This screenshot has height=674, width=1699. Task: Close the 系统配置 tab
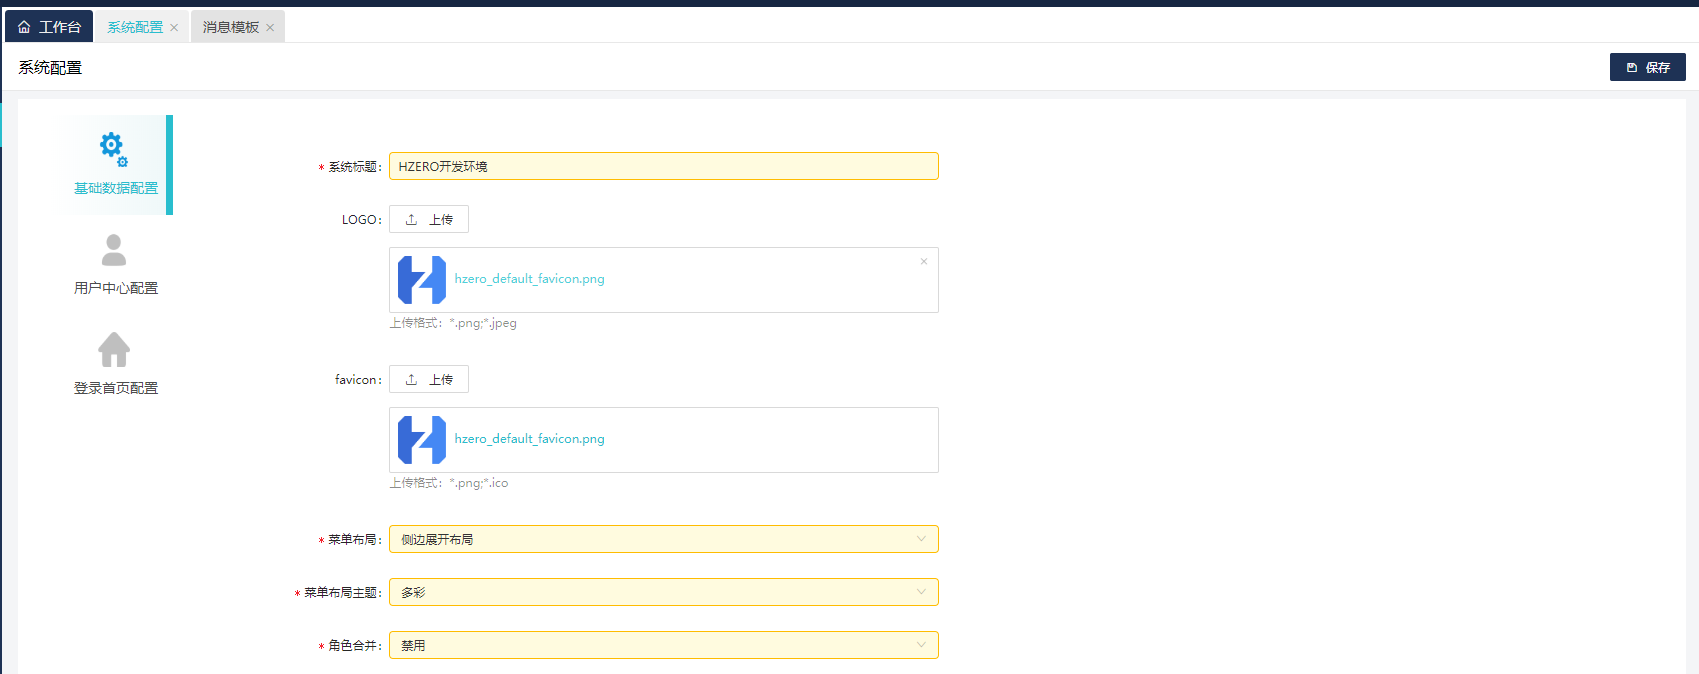[174, 28]
